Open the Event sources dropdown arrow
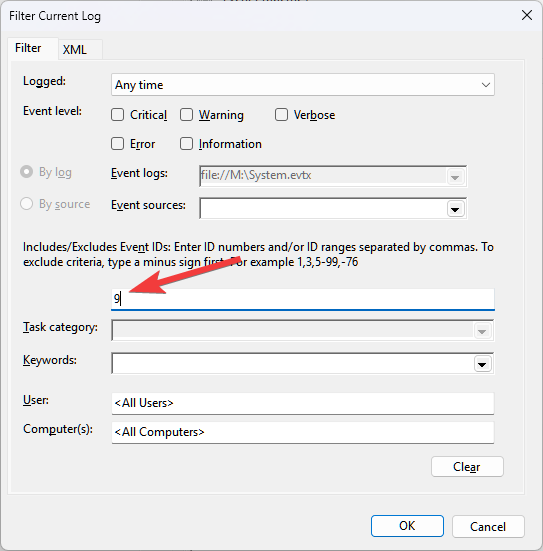Screen dimensions: 543x551 click(x=455, y=209)
